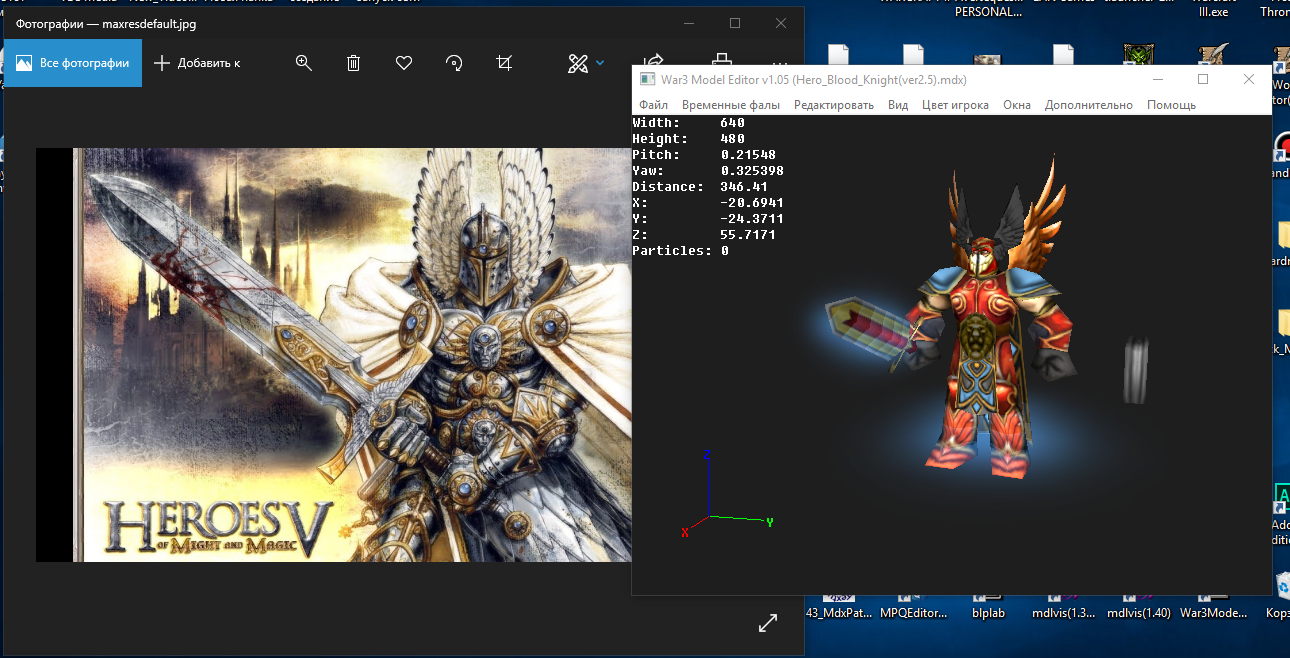Click the Particles: 0 readout
1290x658 pixels.
pos(681,251)
